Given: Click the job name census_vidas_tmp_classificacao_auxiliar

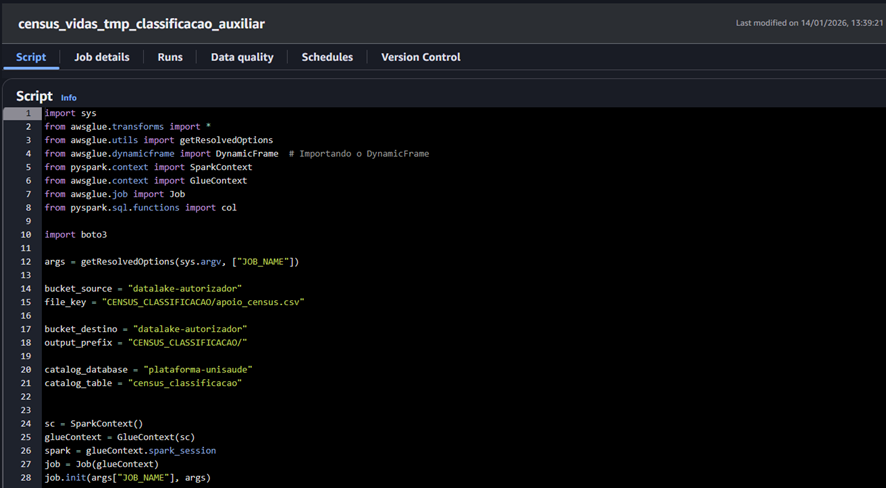Looking at the screenshot, I should click(141, 23).
